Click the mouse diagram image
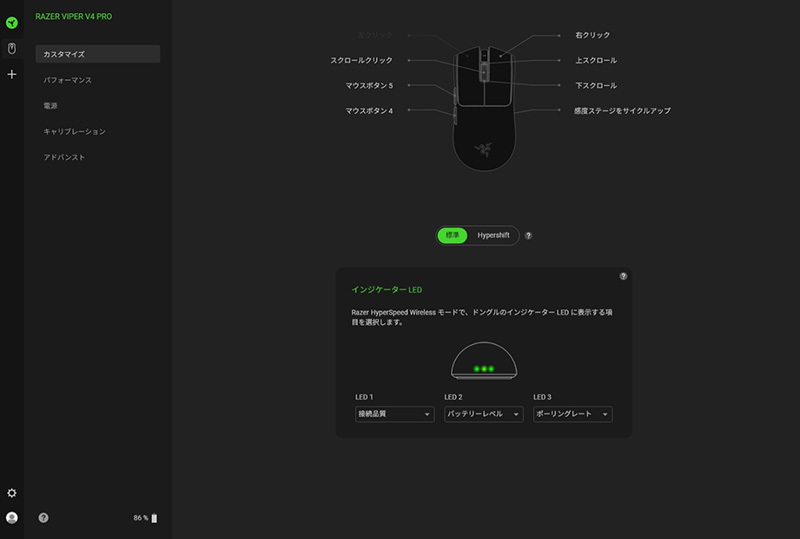This screenshot has height=539, width=800. pyautogui.click(x=484, y=108)
